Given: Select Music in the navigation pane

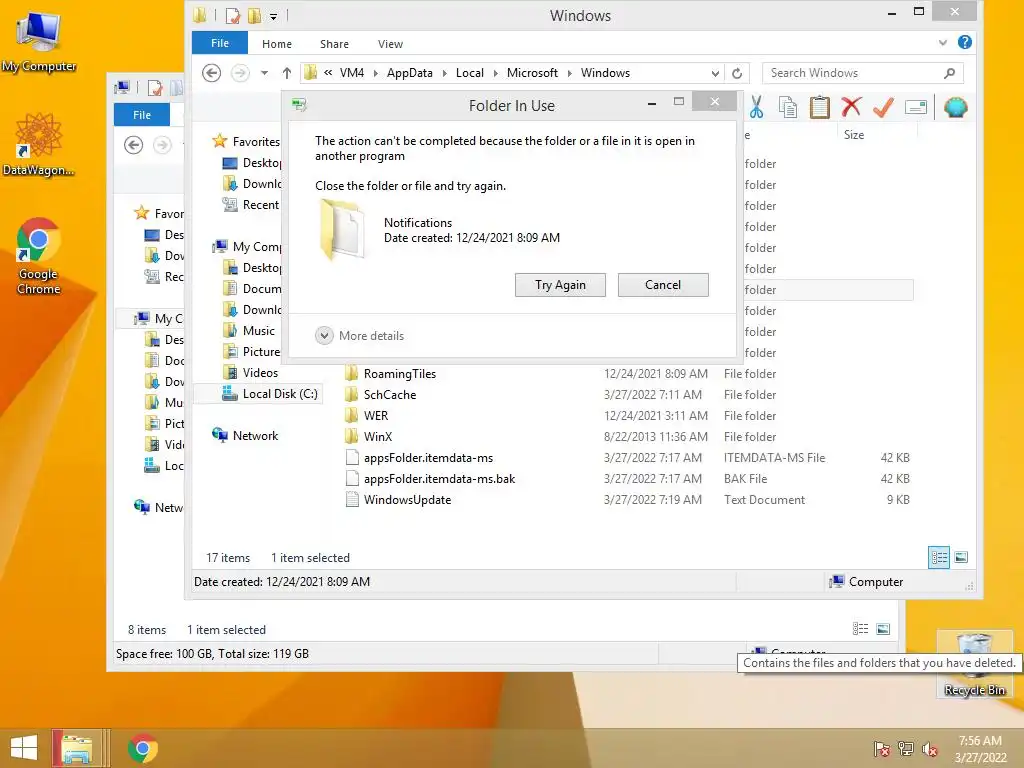Looking at the screenshot, I should tap(249, 330).
